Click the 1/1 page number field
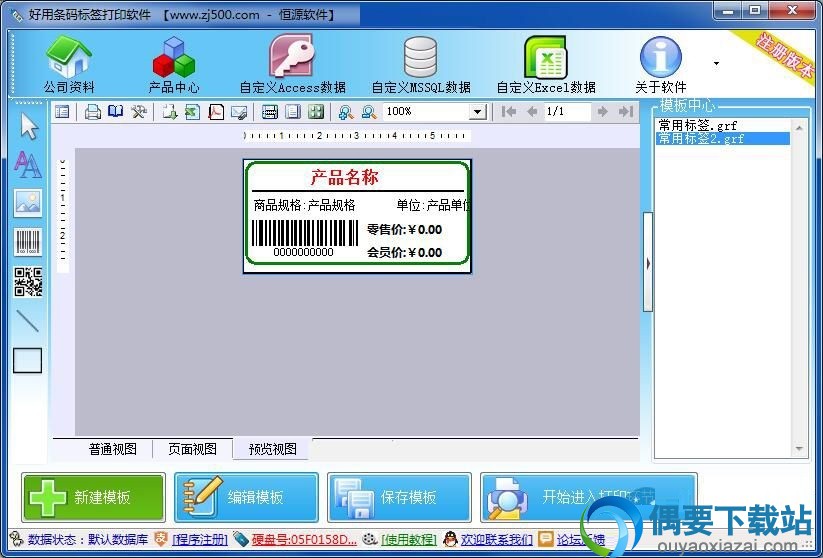The width and height of the screenshot is (823, 558). point(566,111)
